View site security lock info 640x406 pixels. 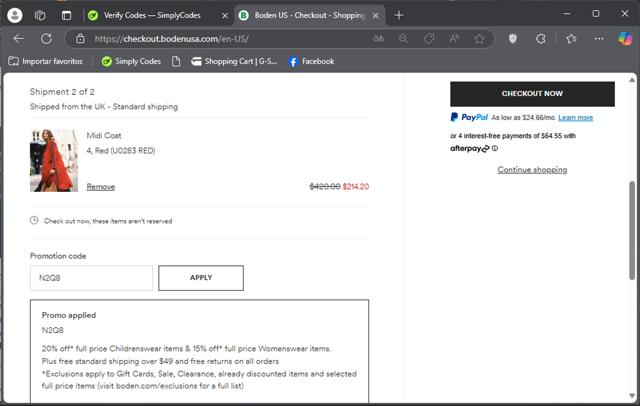(x=80, y=39)
